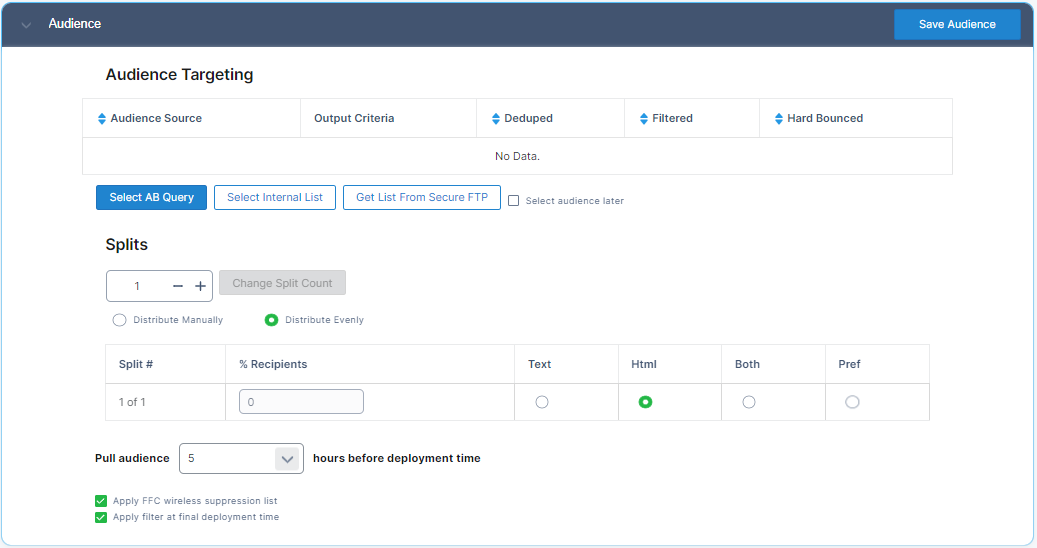This screenshot has height=548, width=1037.
Task: Click sort arrows next to Deduped
Action: [x=496, y=118]
